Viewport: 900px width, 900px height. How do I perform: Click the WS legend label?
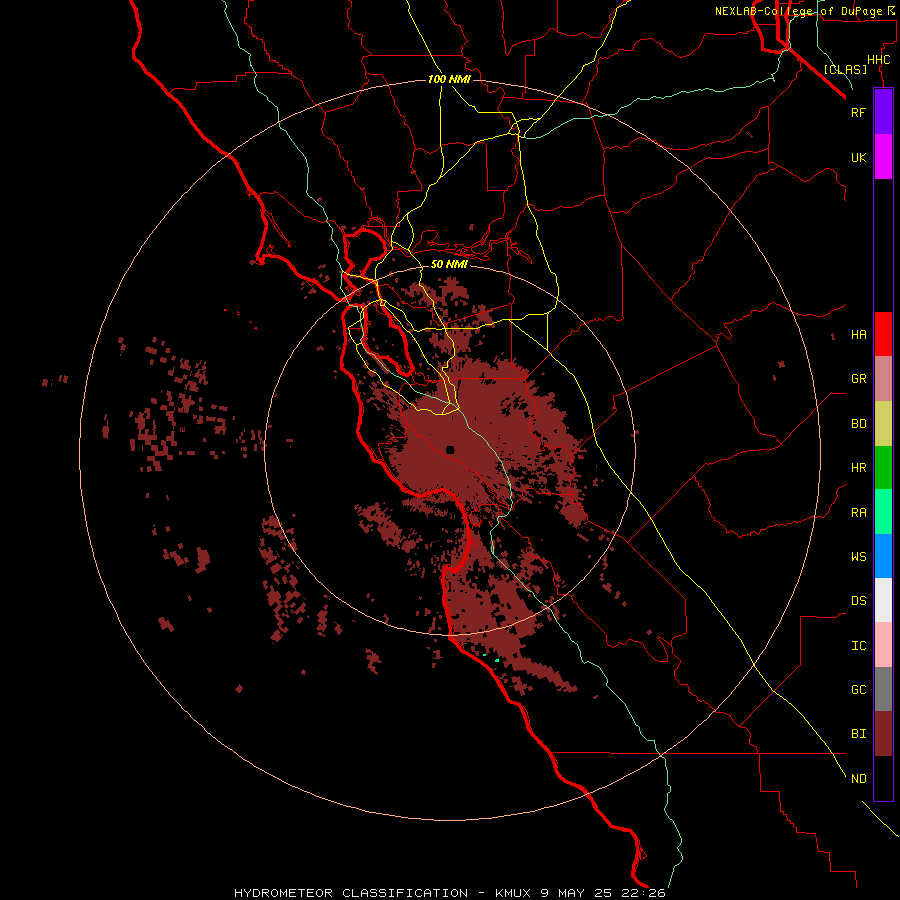[858, 557]
